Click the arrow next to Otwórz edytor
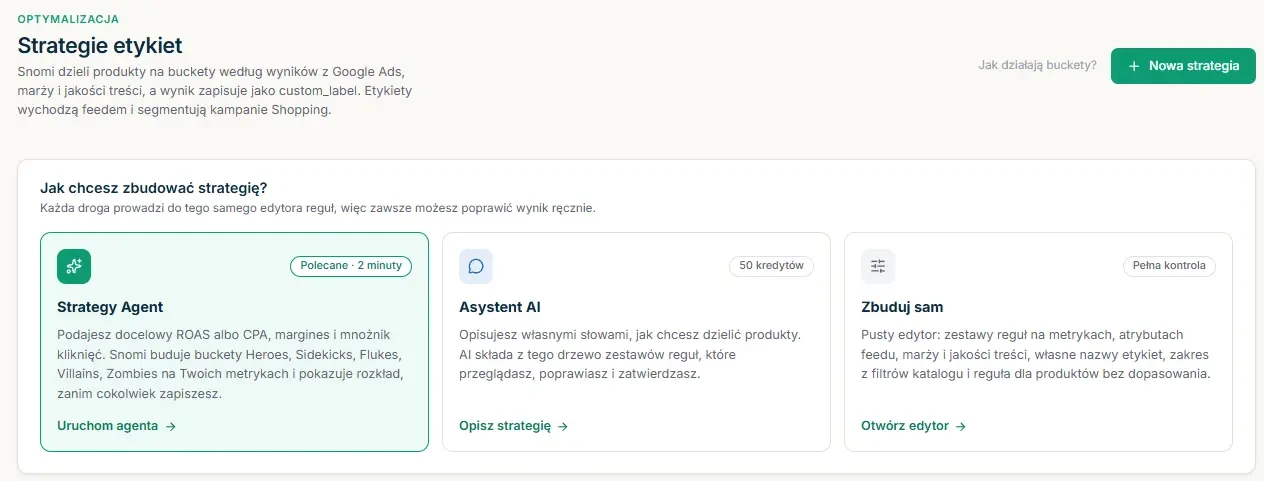The height and width of the screenshot is (481, 1264). tap(961, 426)
